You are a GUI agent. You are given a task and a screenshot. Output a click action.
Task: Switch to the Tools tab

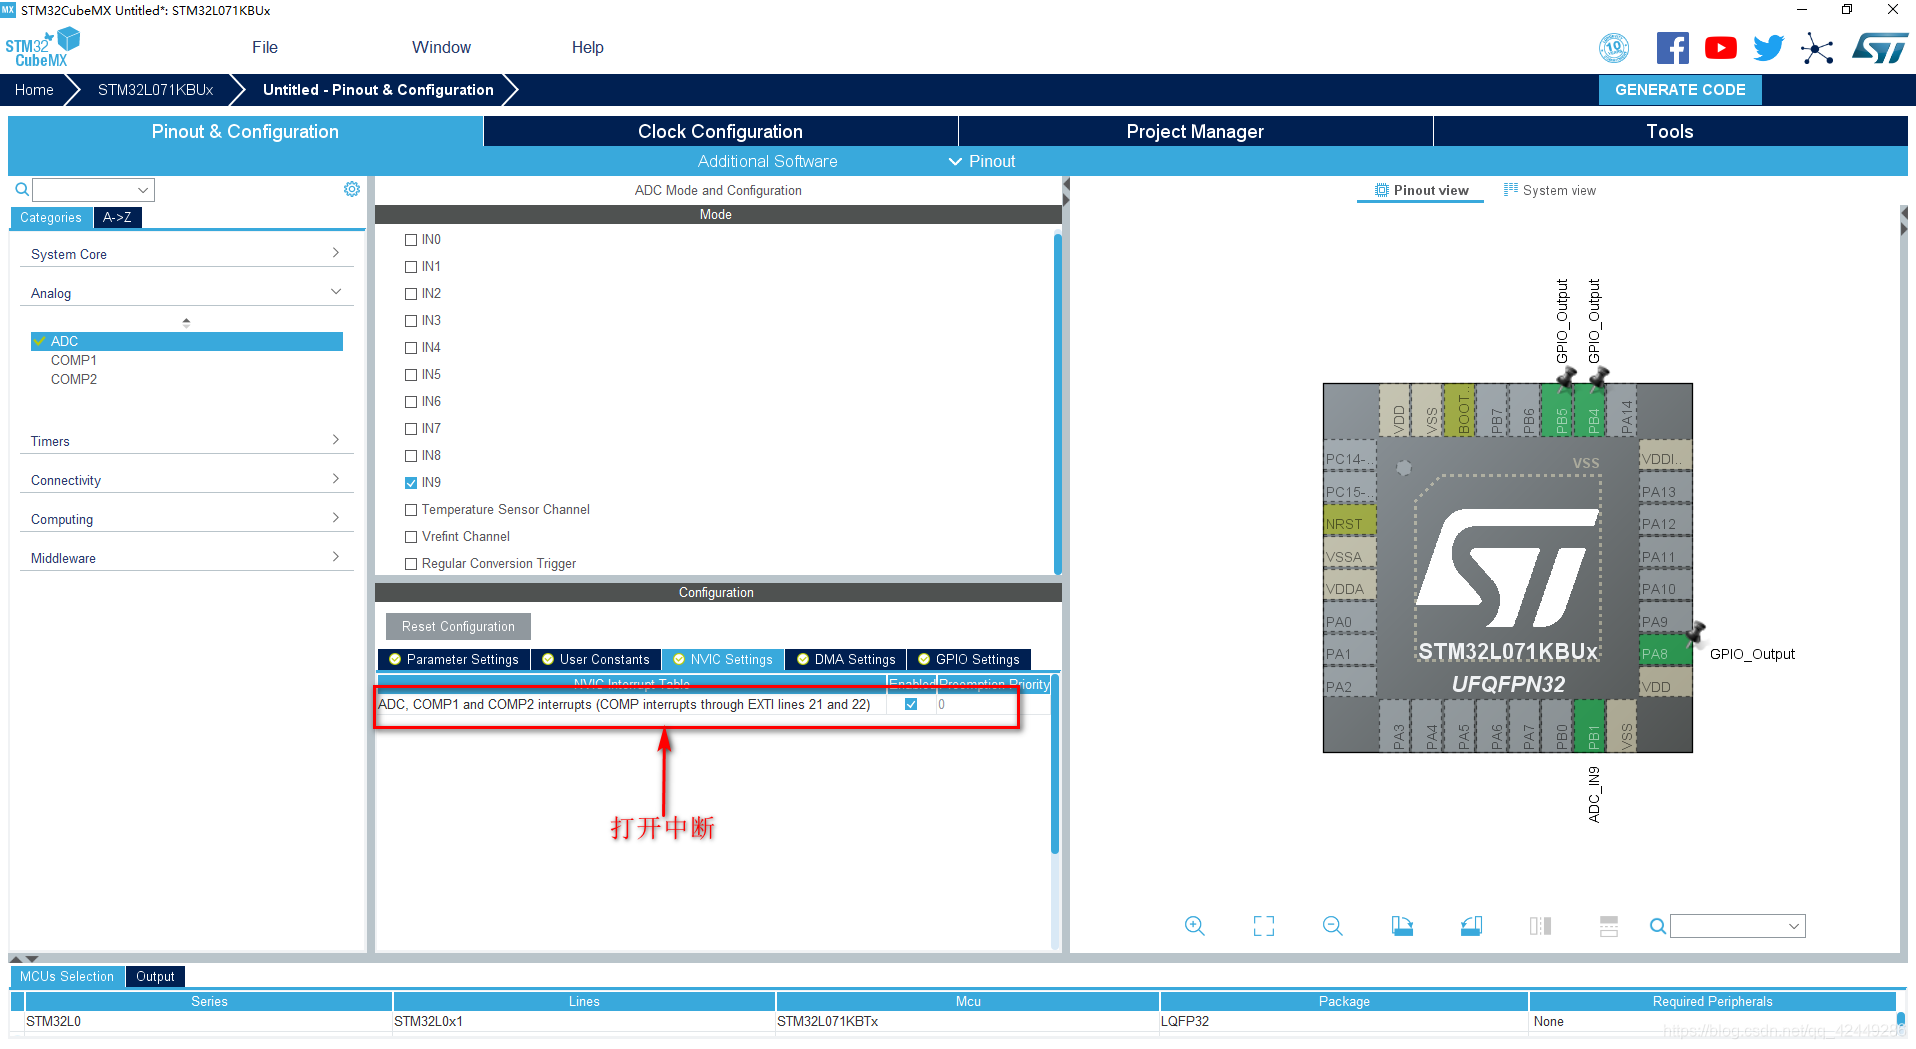click(1670, 131)
